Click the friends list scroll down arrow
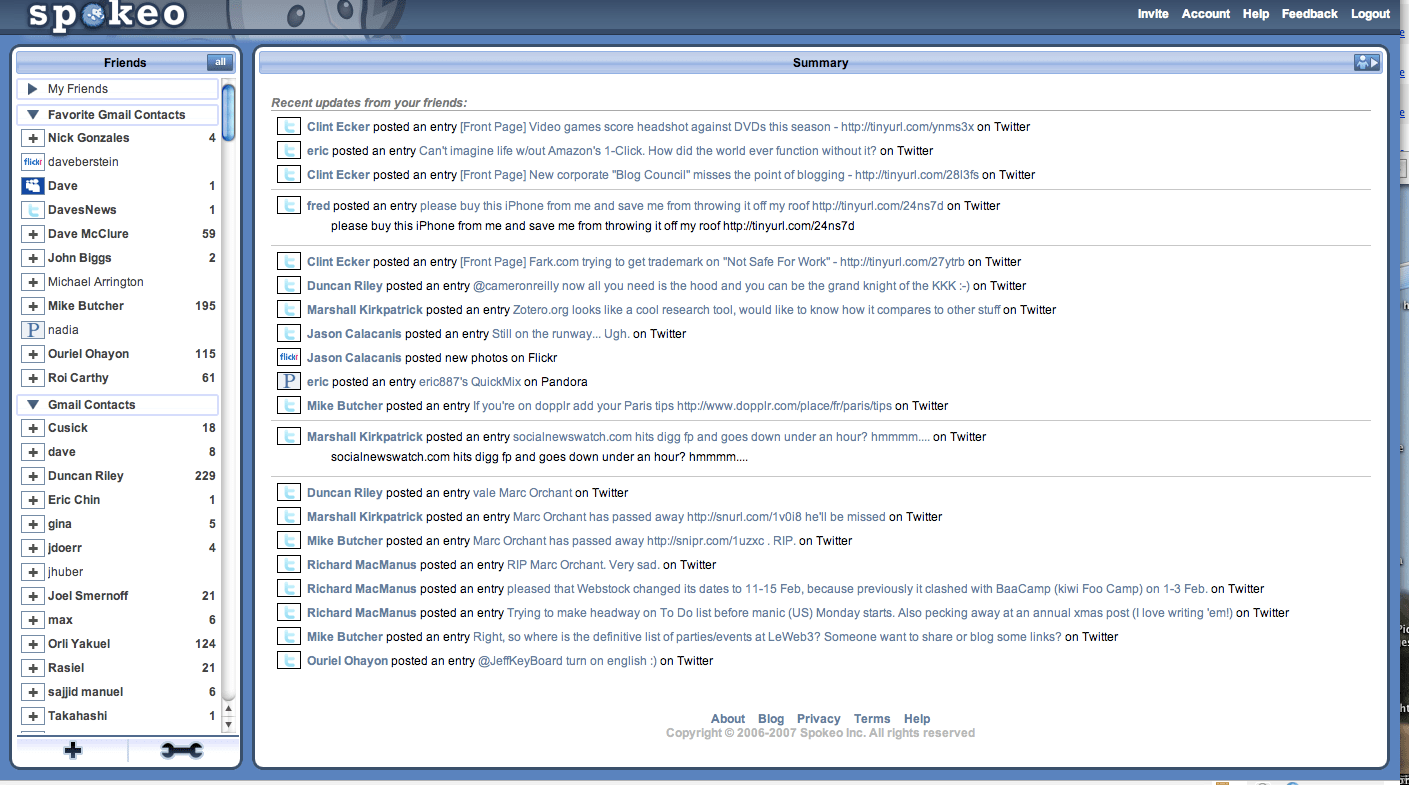This screenshot has height=785, width=1409. pyautogui.click(x=228, y=724)
